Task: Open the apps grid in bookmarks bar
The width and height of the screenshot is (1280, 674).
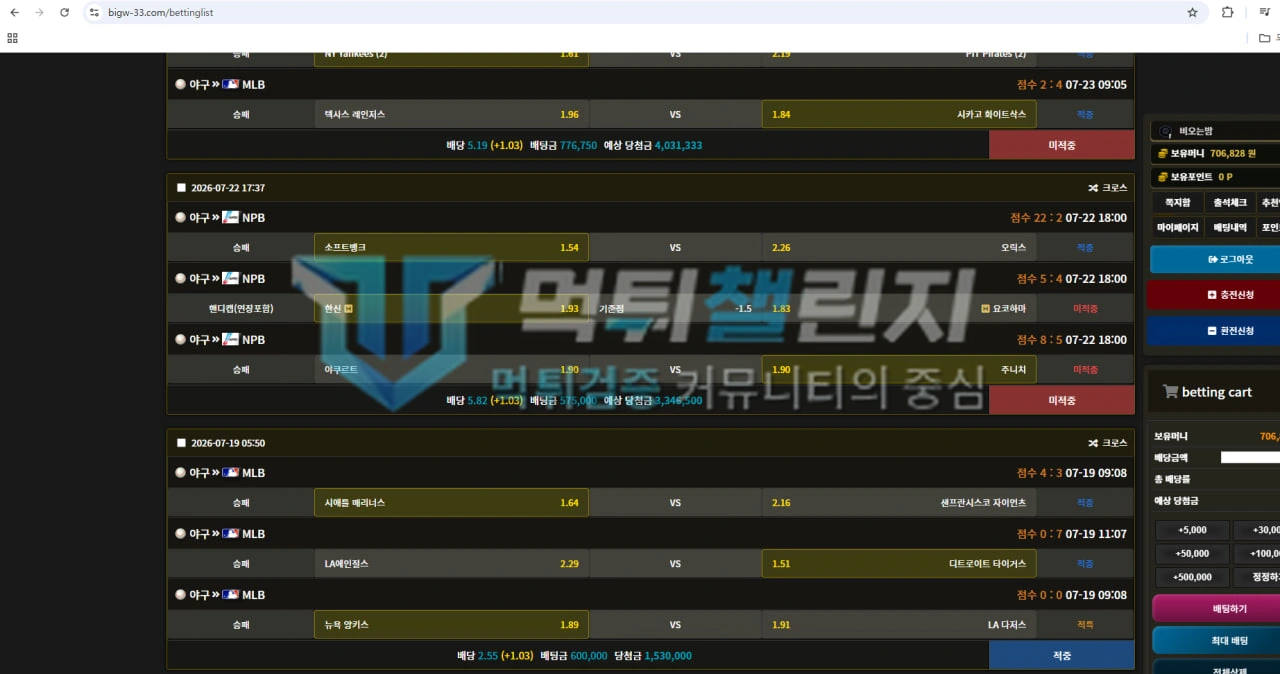Action: tap(12, 38)
